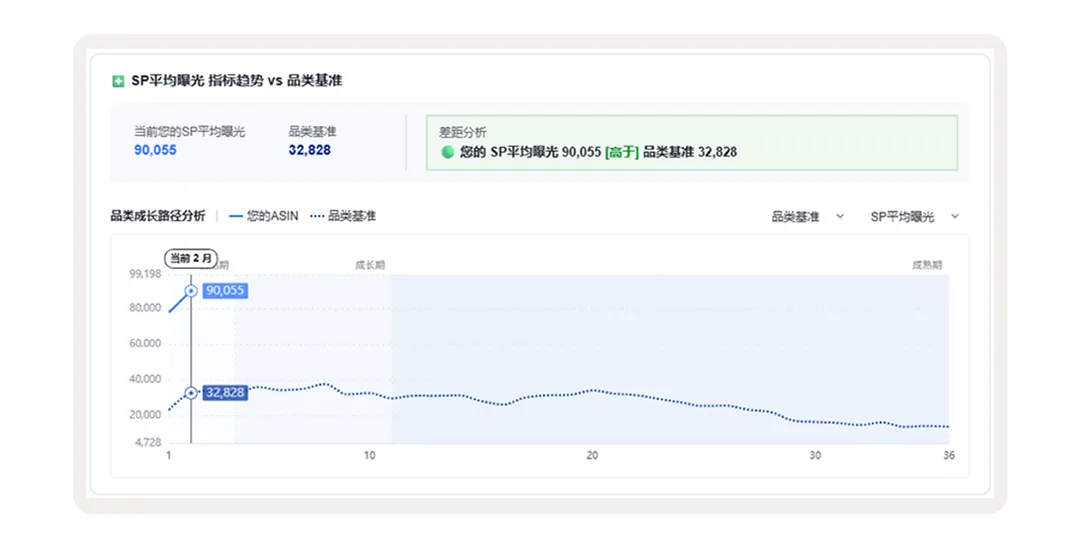Viewport: 1080px width, 556px height.
Task: Click the 4,728 y-axis label
Action: point(147,442)
